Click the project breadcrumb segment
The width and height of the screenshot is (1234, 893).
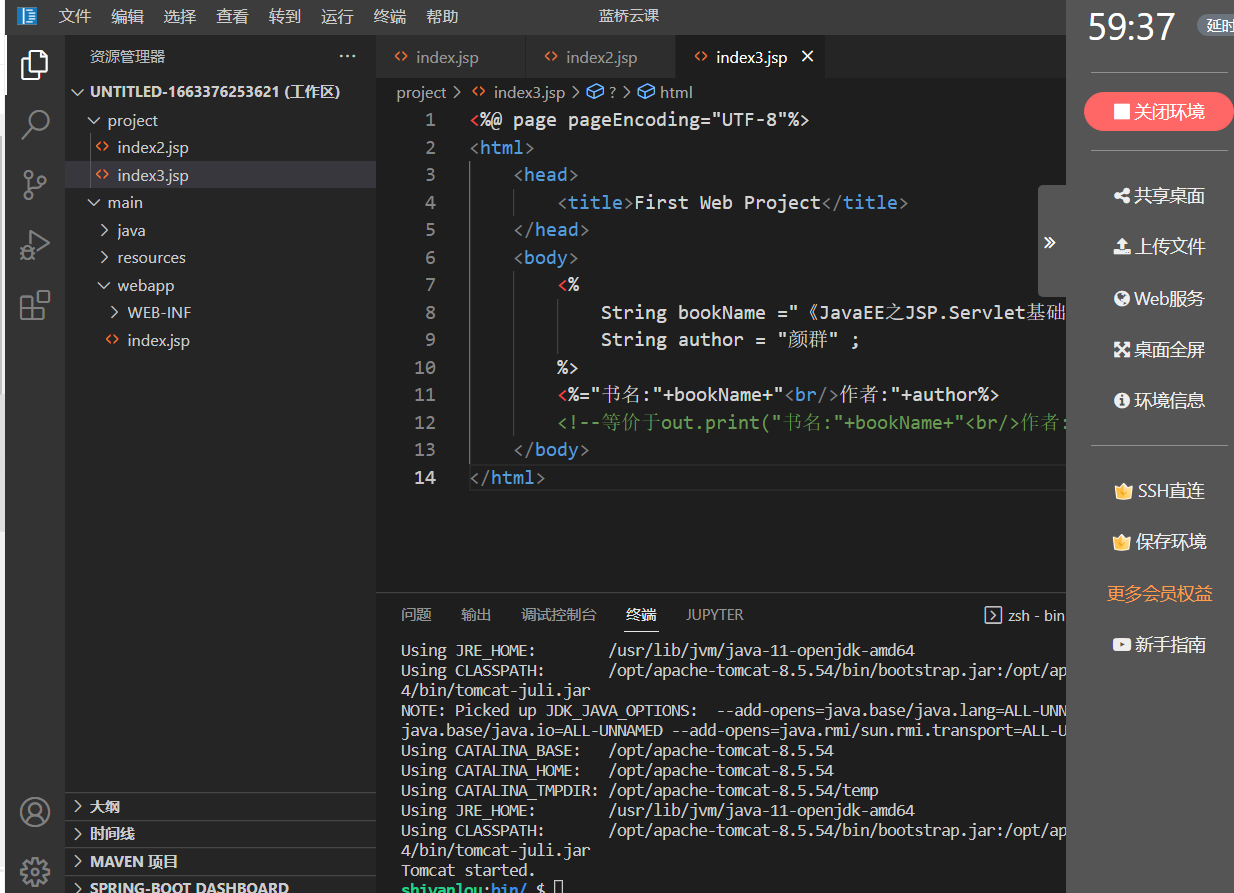(x=421, y=92)
